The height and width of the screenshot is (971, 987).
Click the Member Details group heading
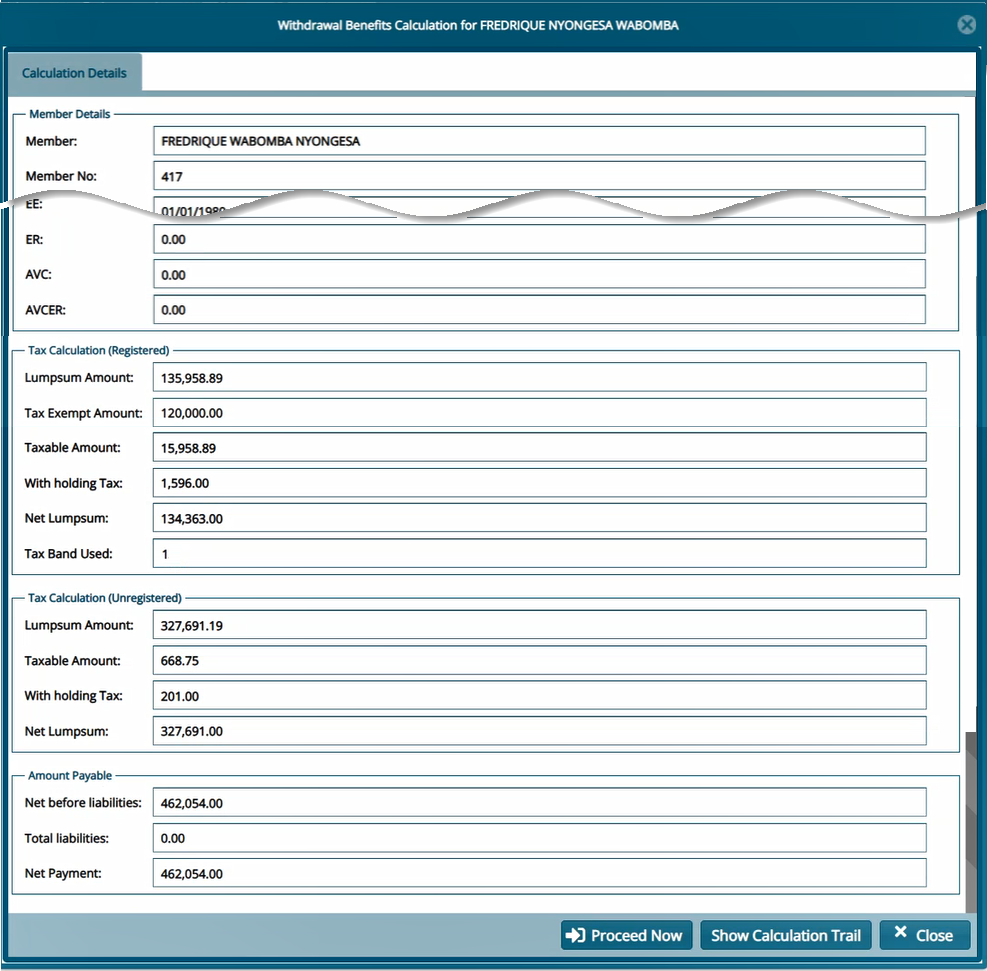point(69,114)
